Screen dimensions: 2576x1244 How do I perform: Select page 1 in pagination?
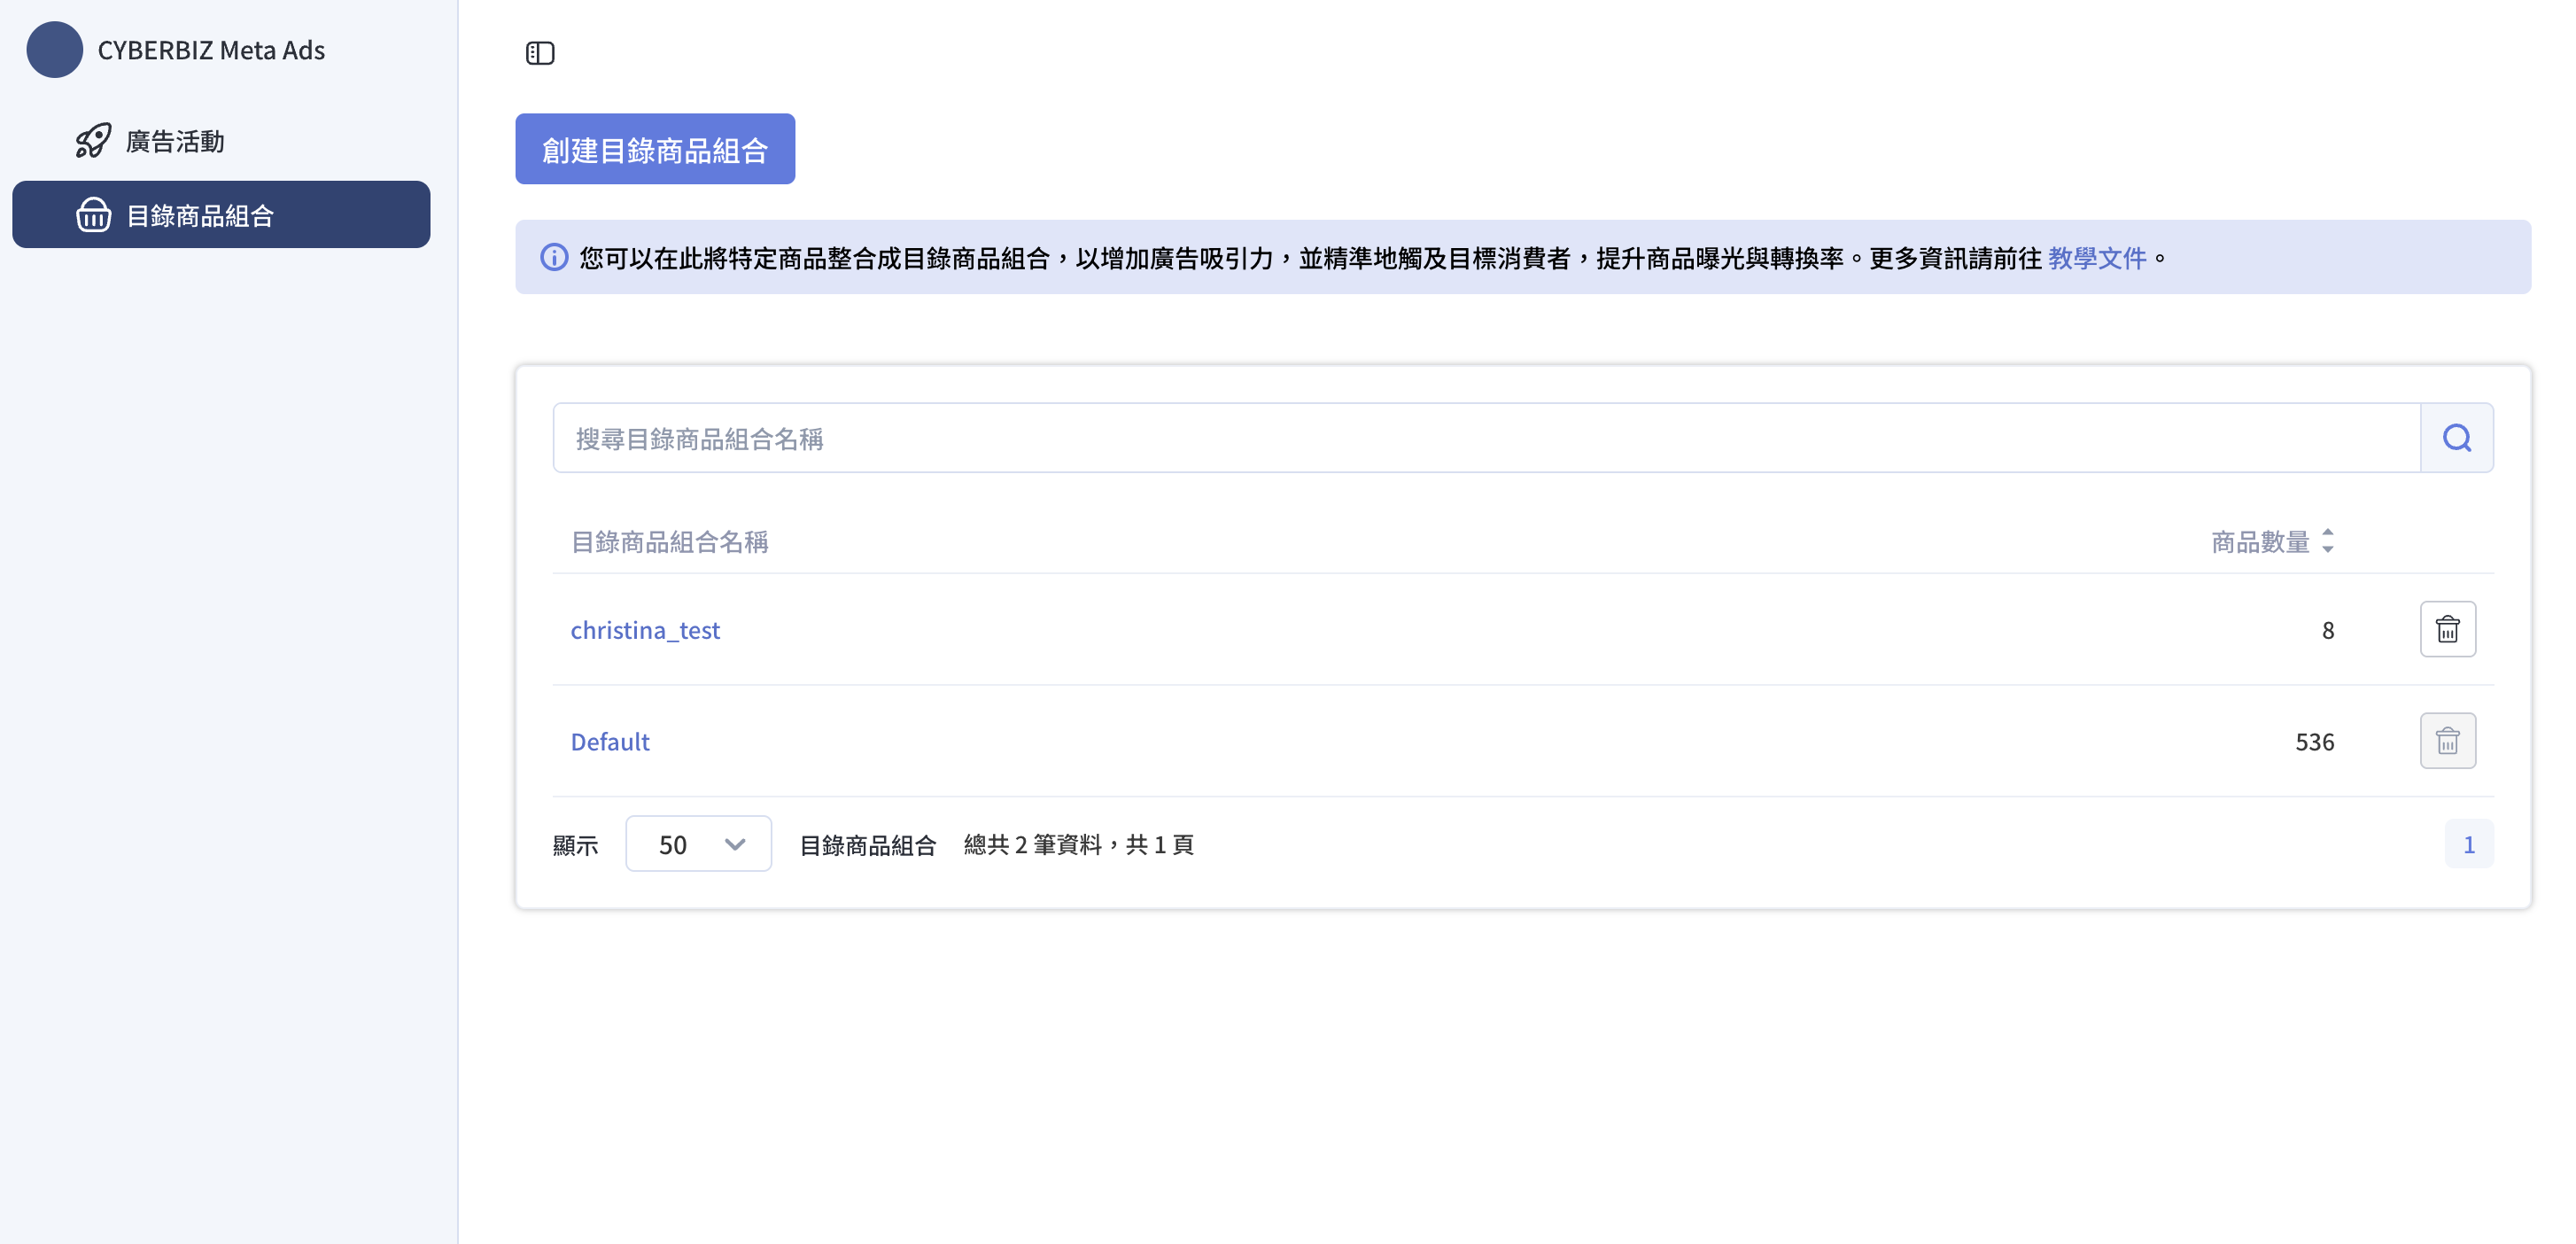click(x=2469, y=843)
